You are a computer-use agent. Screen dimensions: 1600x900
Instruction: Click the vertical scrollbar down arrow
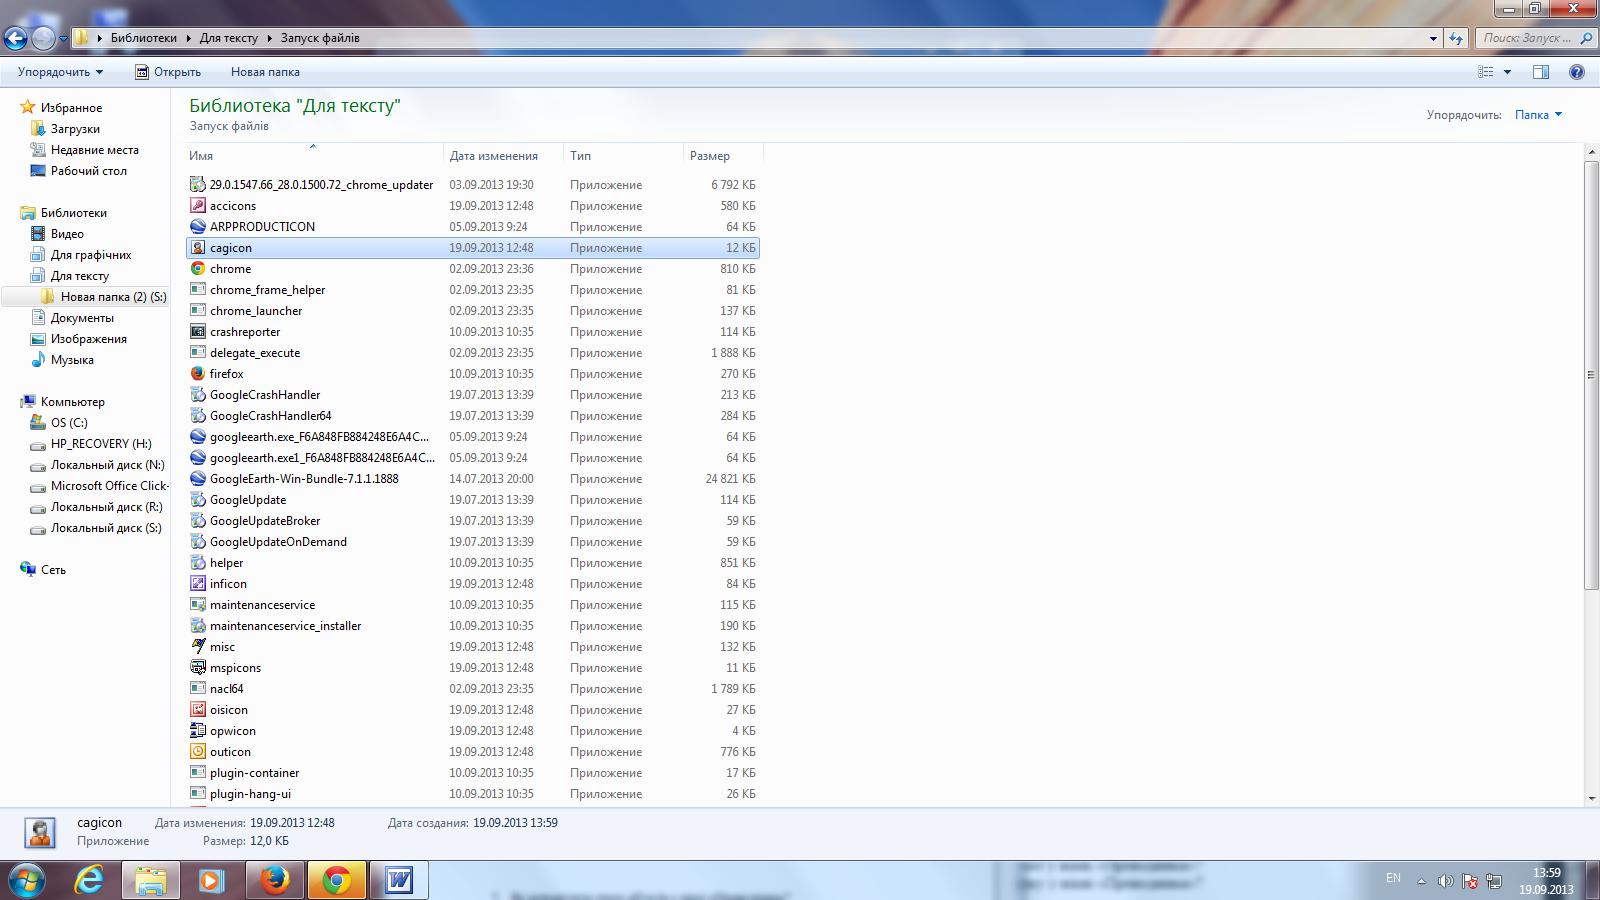click(1591, 799)
